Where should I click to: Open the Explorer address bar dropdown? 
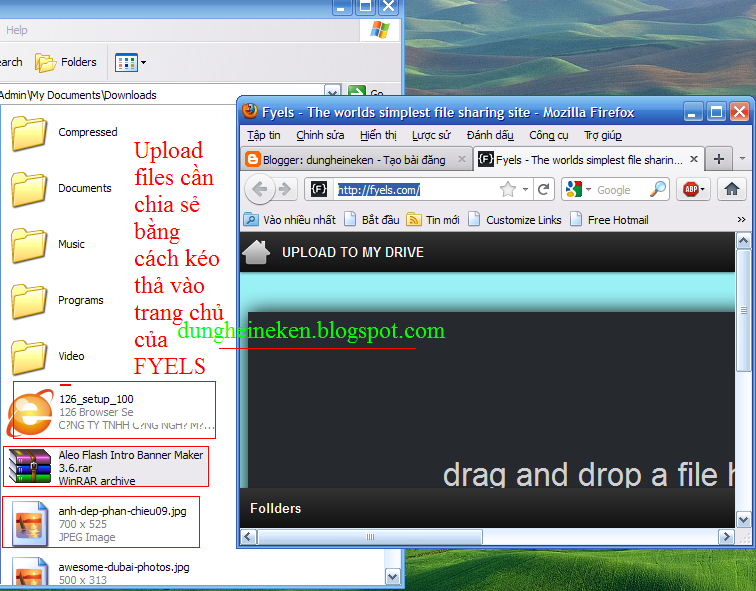tap(332, 92)
